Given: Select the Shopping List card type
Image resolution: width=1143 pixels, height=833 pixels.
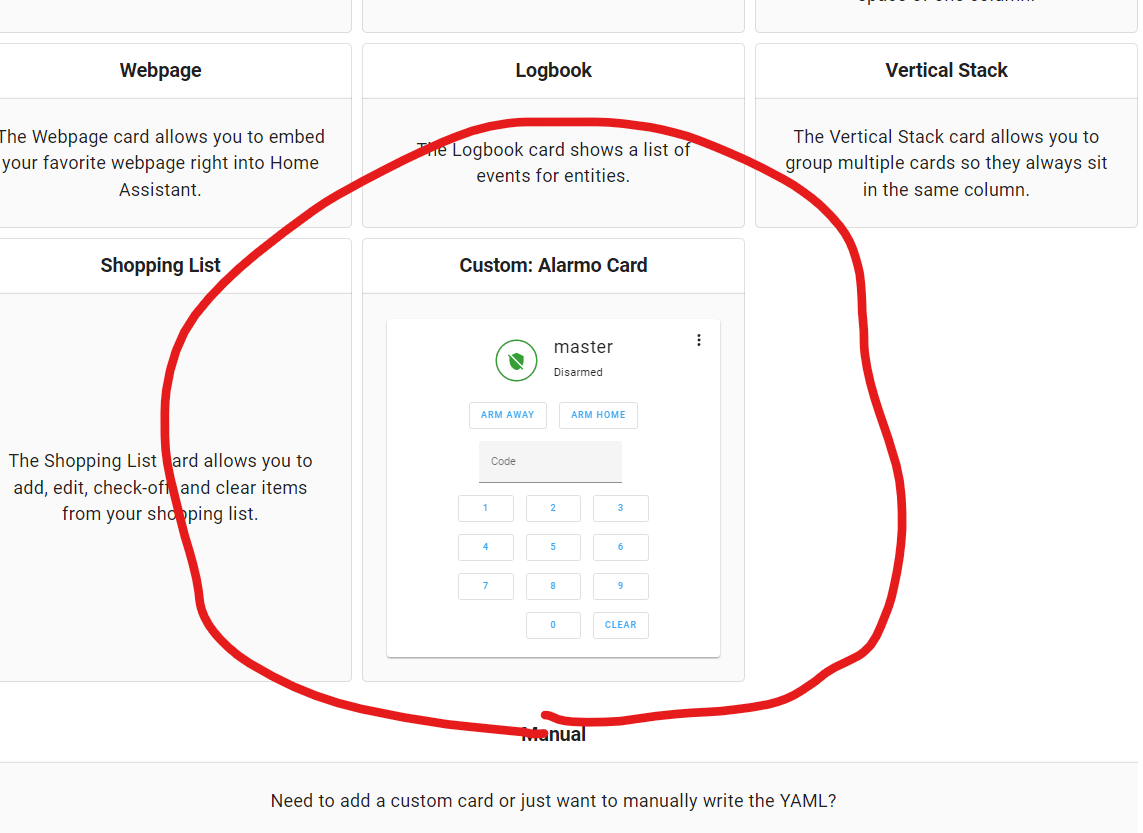Looking at the screenshot, I should point(160,265).
